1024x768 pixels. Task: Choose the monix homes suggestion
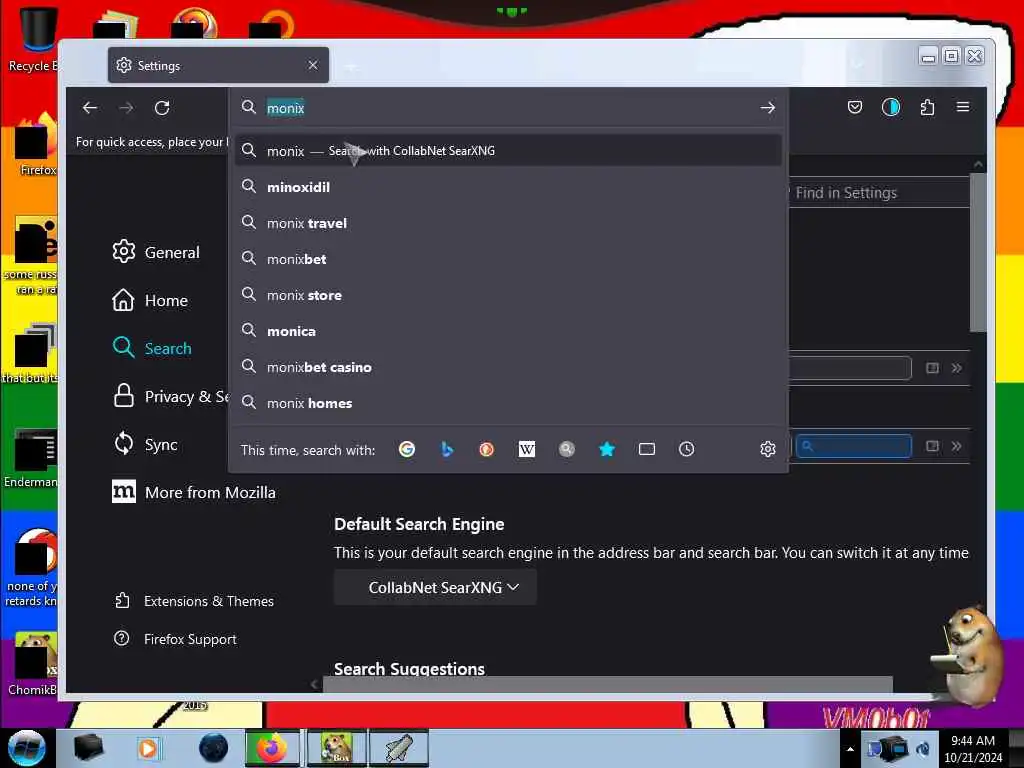coord(508,403)
